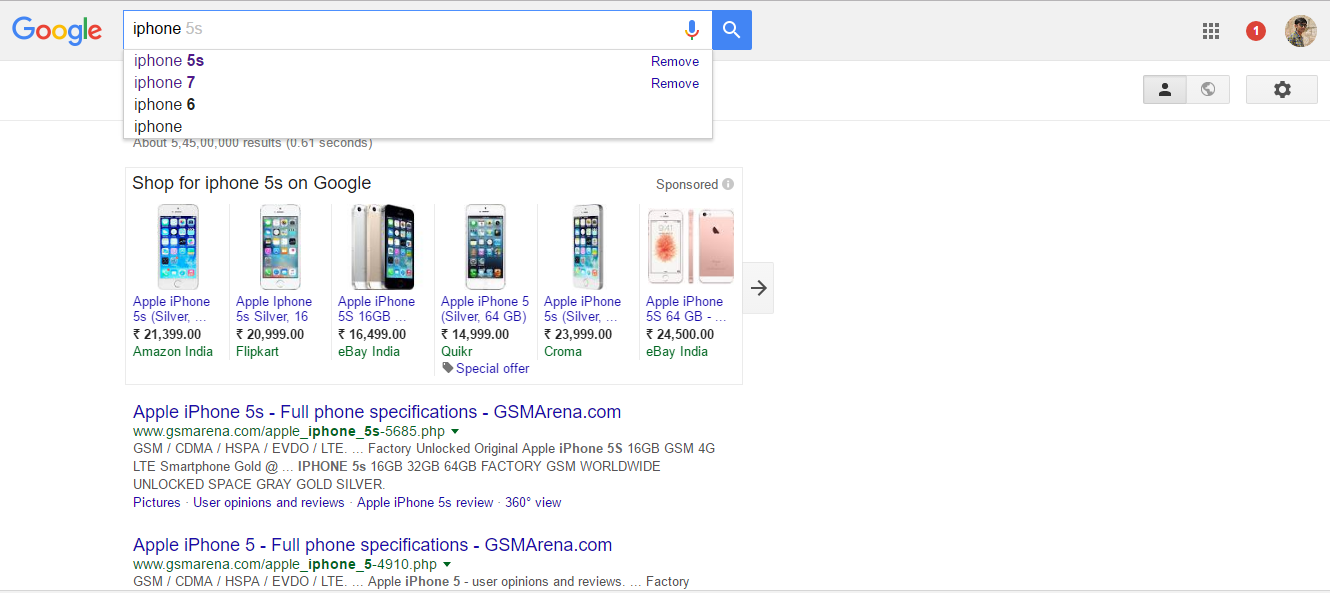Switch to global results globe icon
This screenshot has width=1330, height=596.
tap(1208, 89)
